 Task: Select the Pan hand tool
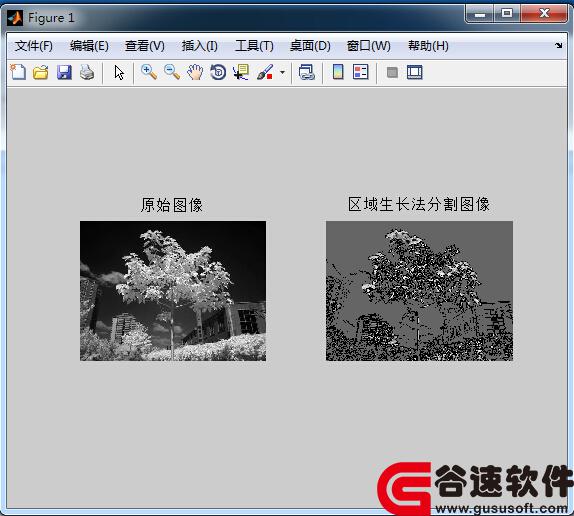click(x=195, y=72)
